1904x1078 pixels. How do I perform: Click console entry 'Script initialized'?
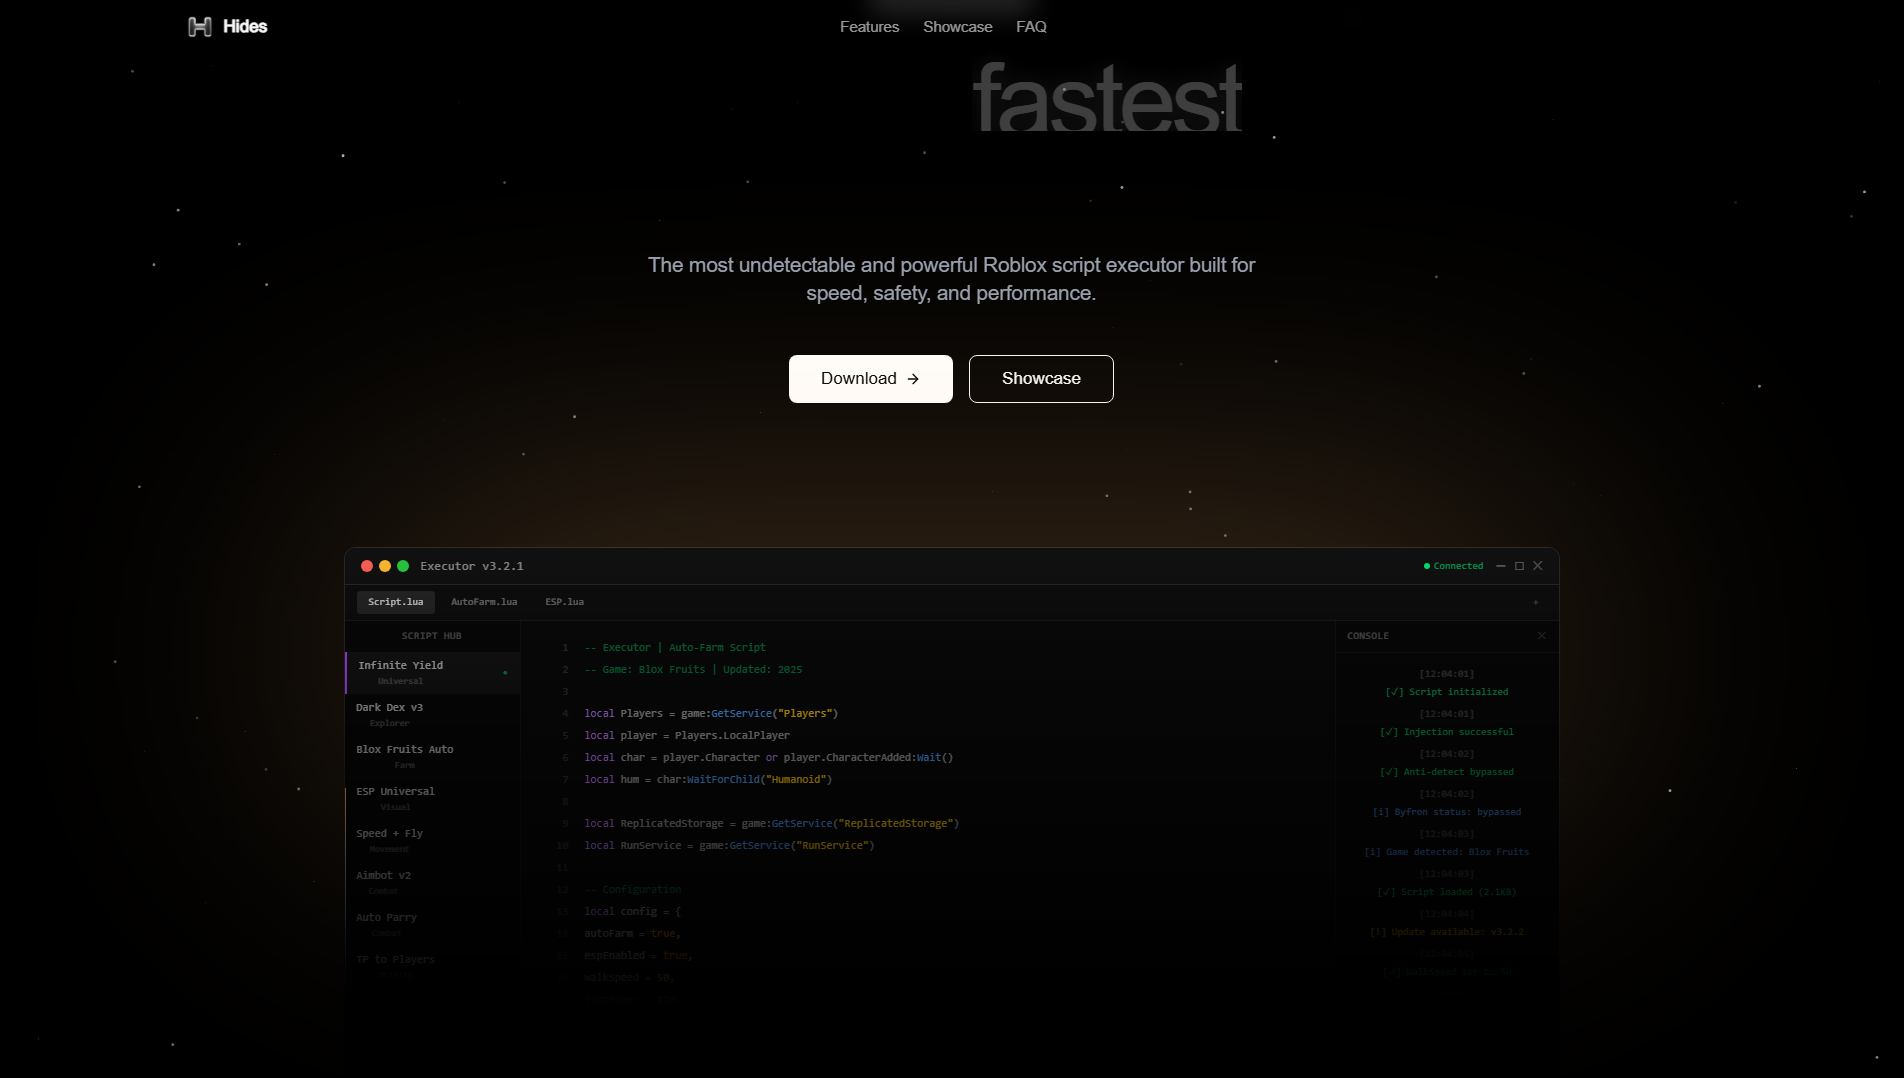click(1446, 692)
